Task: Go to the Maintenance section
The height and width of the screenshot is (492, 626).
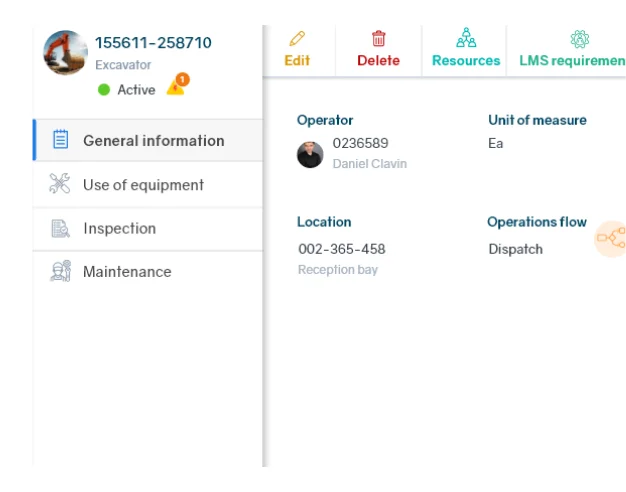Action: (127, 272)
